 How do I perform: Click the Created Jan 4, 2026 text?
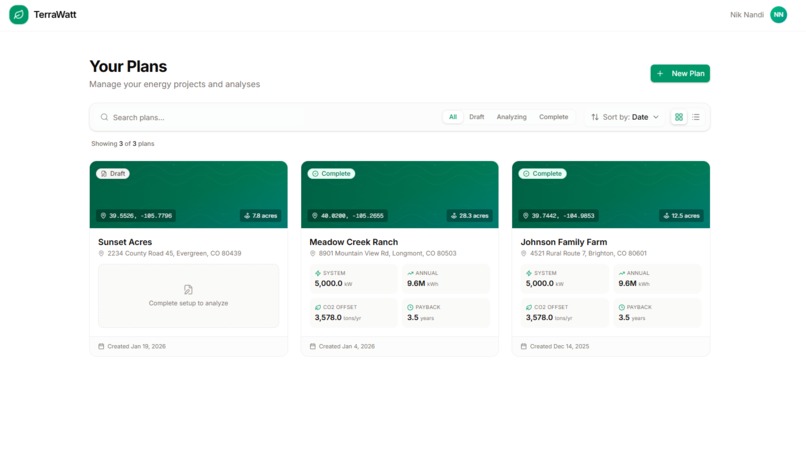(x=346, y=346)
